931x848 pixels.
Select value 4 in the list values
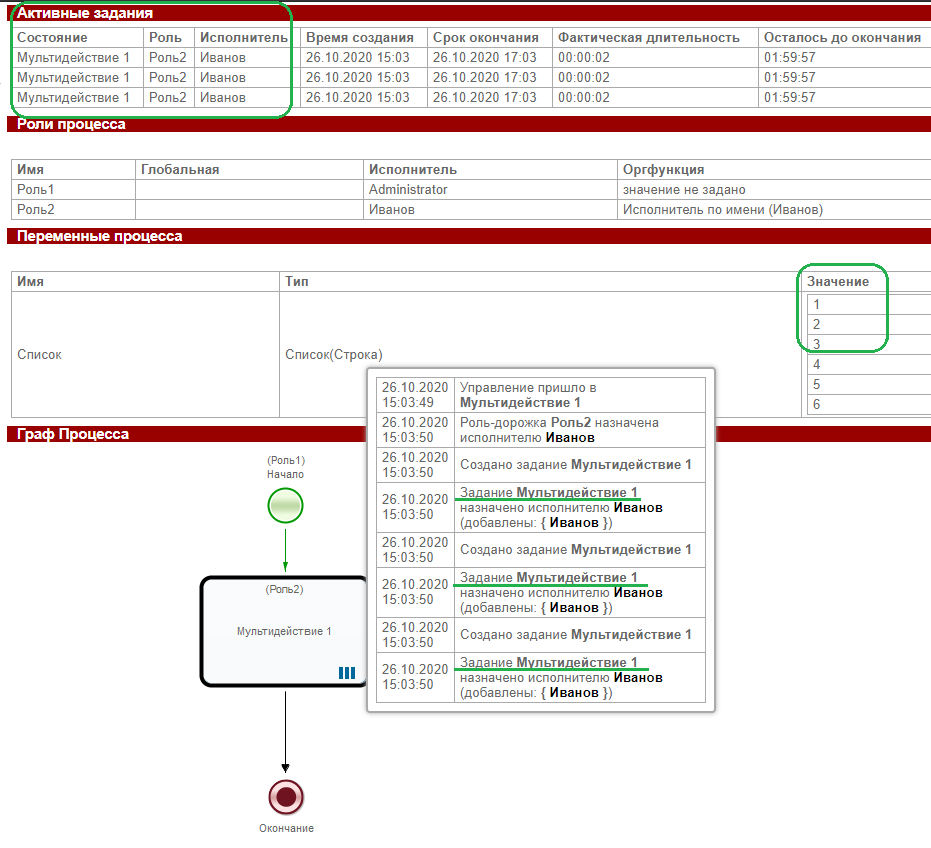(x=869, y=364)
